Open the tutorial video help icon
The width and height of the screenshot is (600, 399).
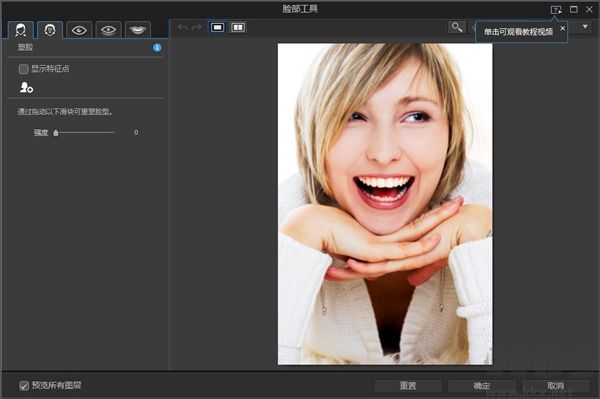[556, 10]
